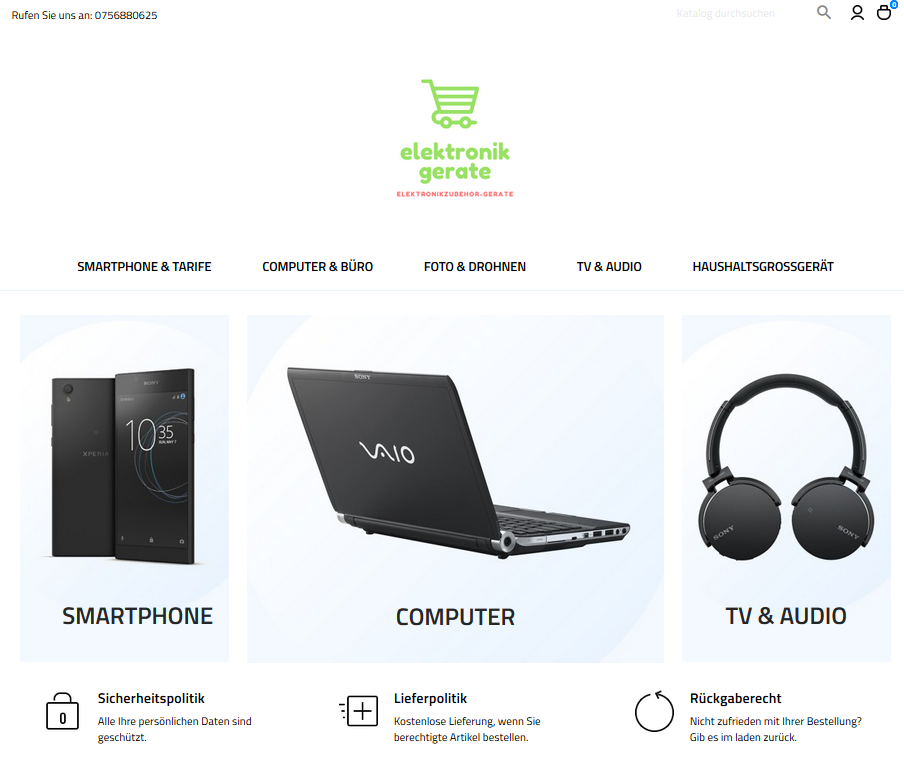Click the elektronik gerate cart logo
The width and height of the screenshot is (904, 772).
click(455, 138)
